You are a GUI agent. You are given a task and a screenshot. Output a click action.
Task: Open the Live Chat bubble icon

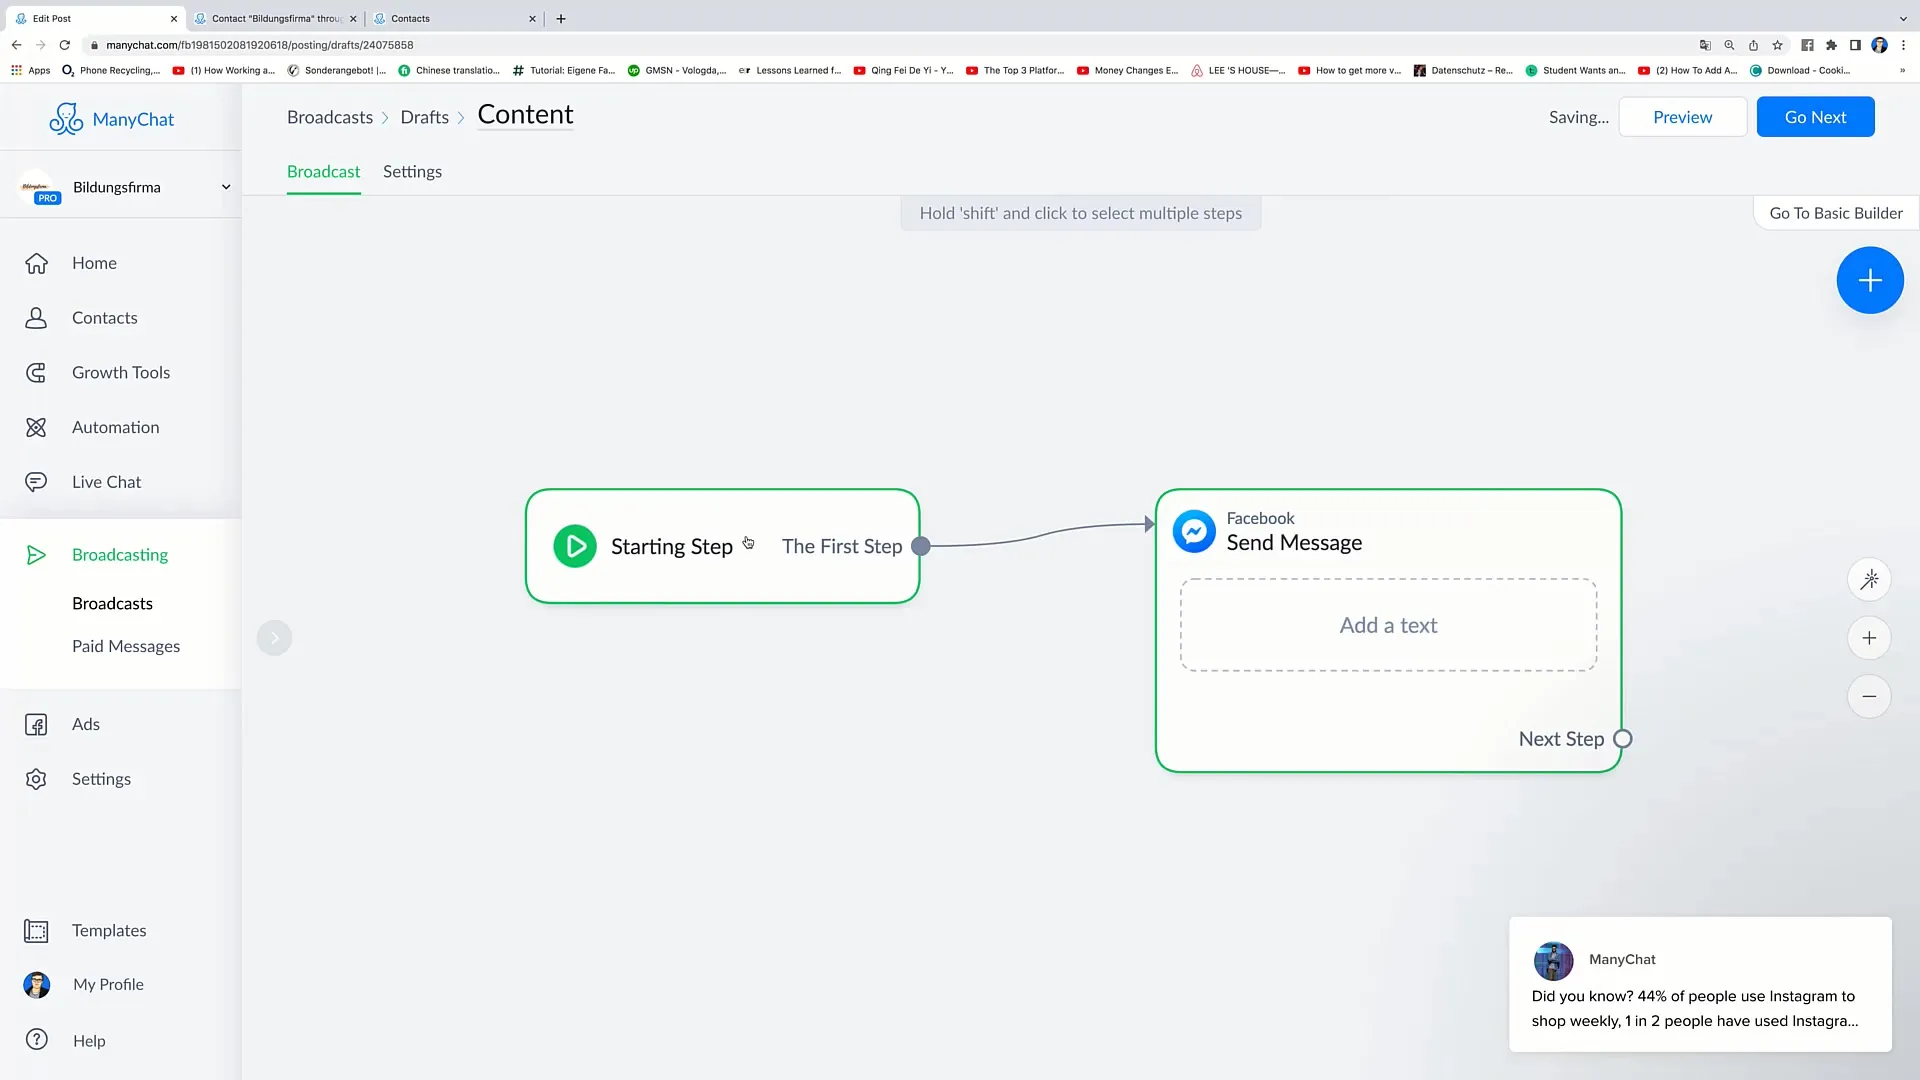[36, 482]
